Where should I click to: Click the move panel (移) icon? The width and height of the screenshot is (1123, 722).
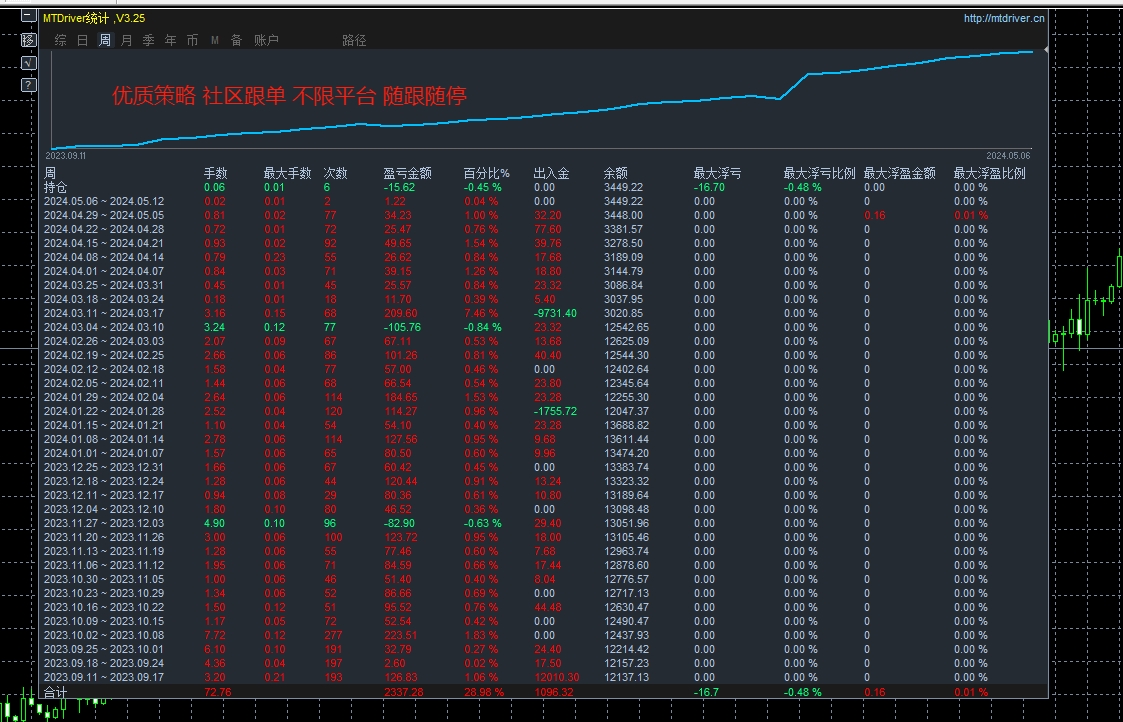pos(28,40)
